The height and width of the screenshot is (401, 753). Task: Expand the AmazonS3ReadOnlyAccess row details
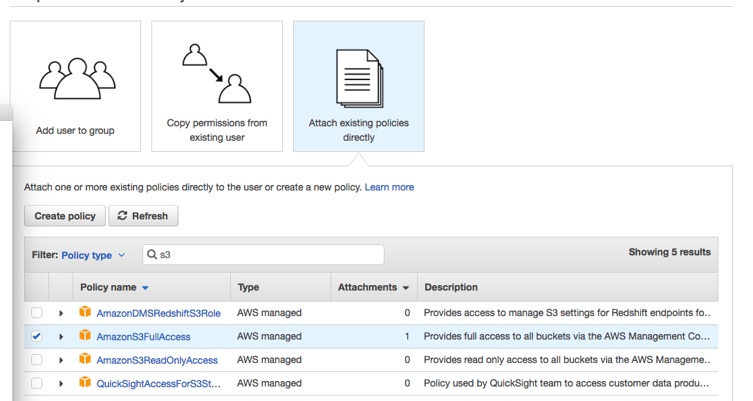[x=61, y=360]
